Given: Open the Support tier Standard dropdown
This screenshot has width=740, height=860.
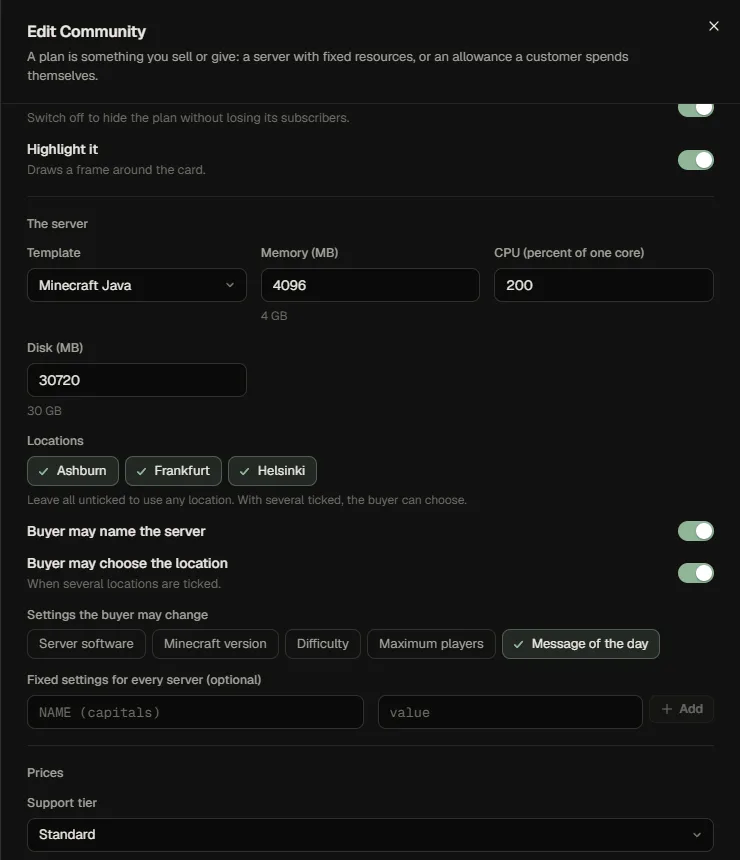Looking at the screenshot, I should click(x=370, y=834).
